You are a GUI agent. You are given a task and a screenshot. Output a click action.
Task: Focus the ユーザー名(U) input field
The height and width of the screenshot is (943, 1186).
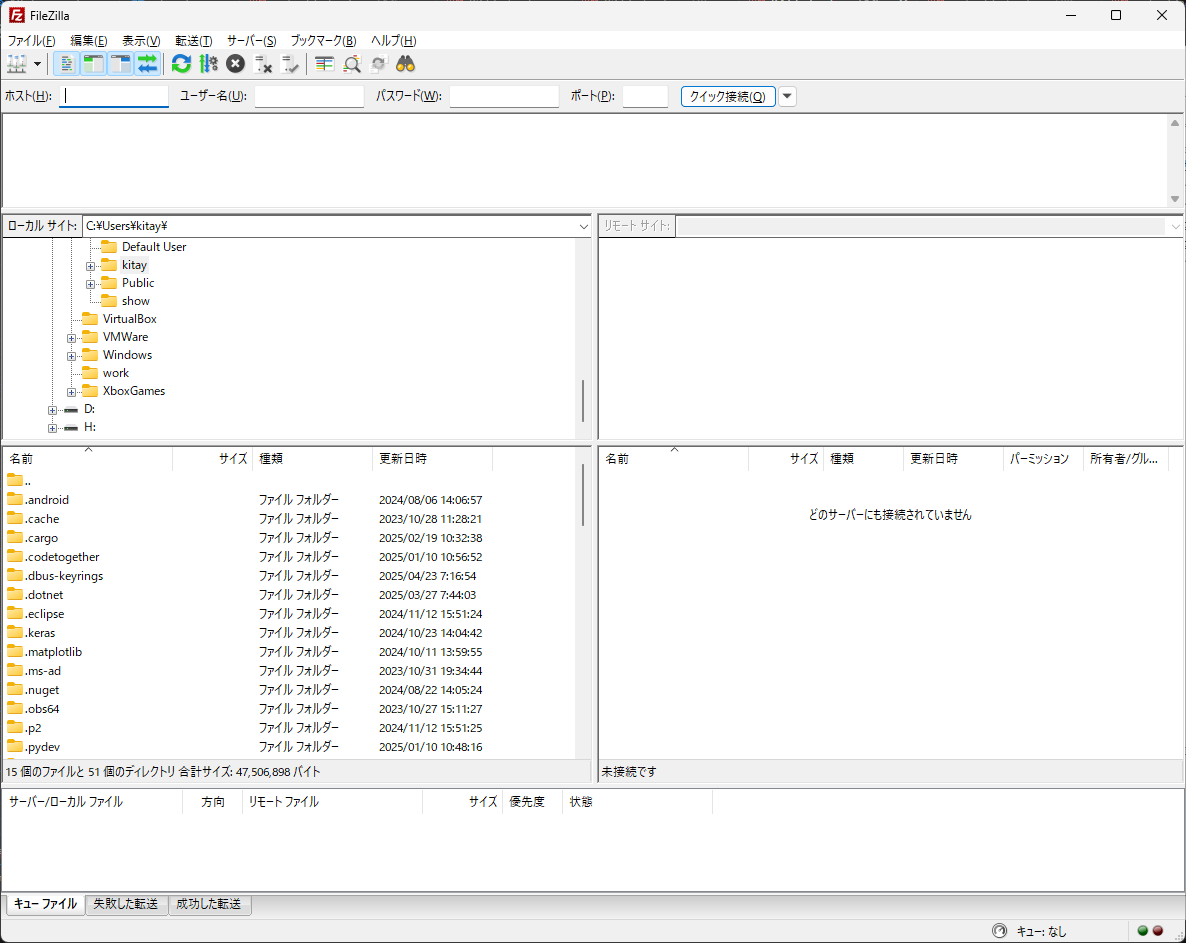pyautogui.click(x=309, y=96)
